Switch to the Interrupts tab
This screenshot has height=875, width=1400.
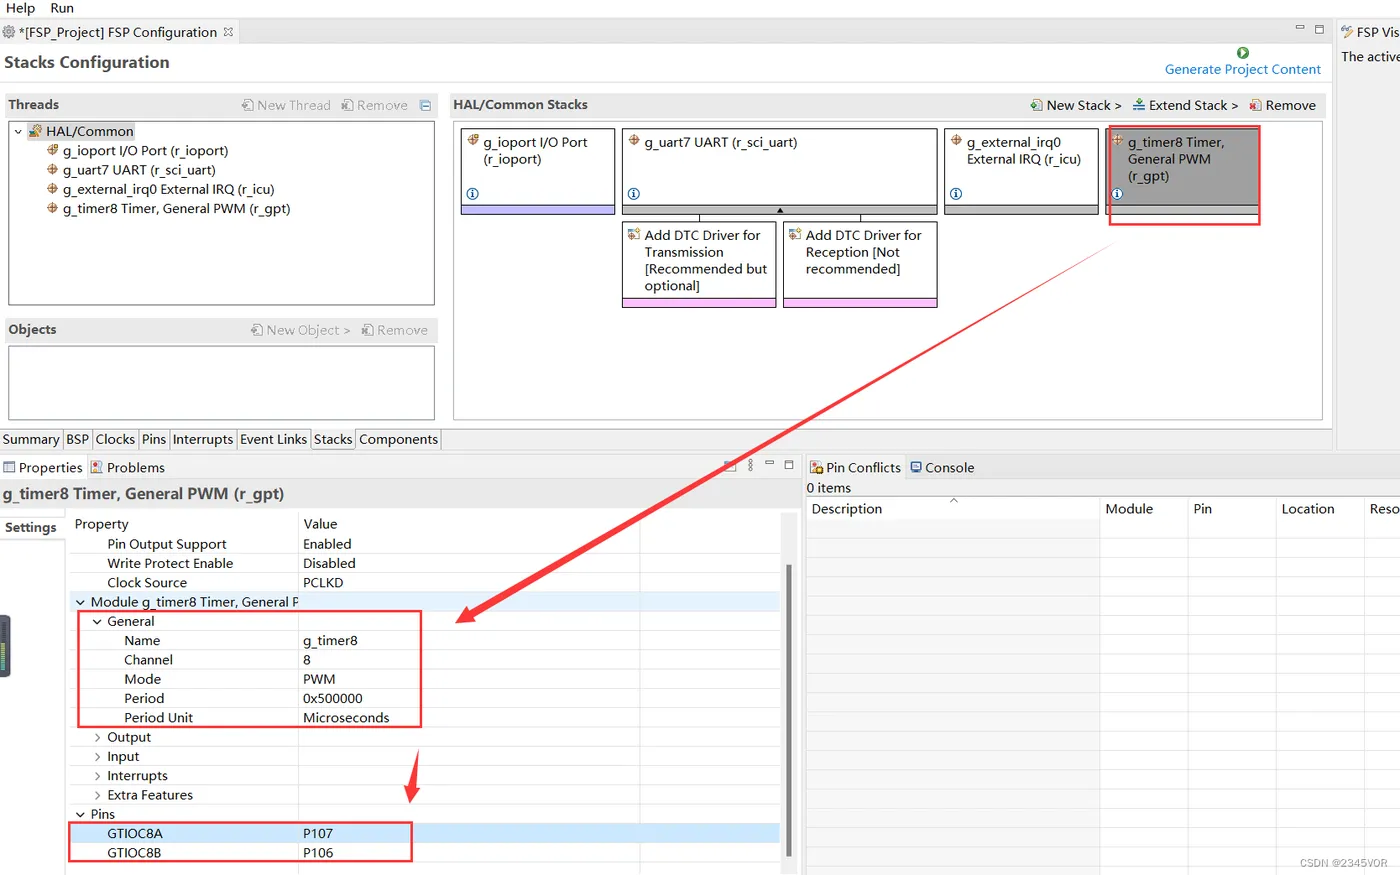coord(203,439)
